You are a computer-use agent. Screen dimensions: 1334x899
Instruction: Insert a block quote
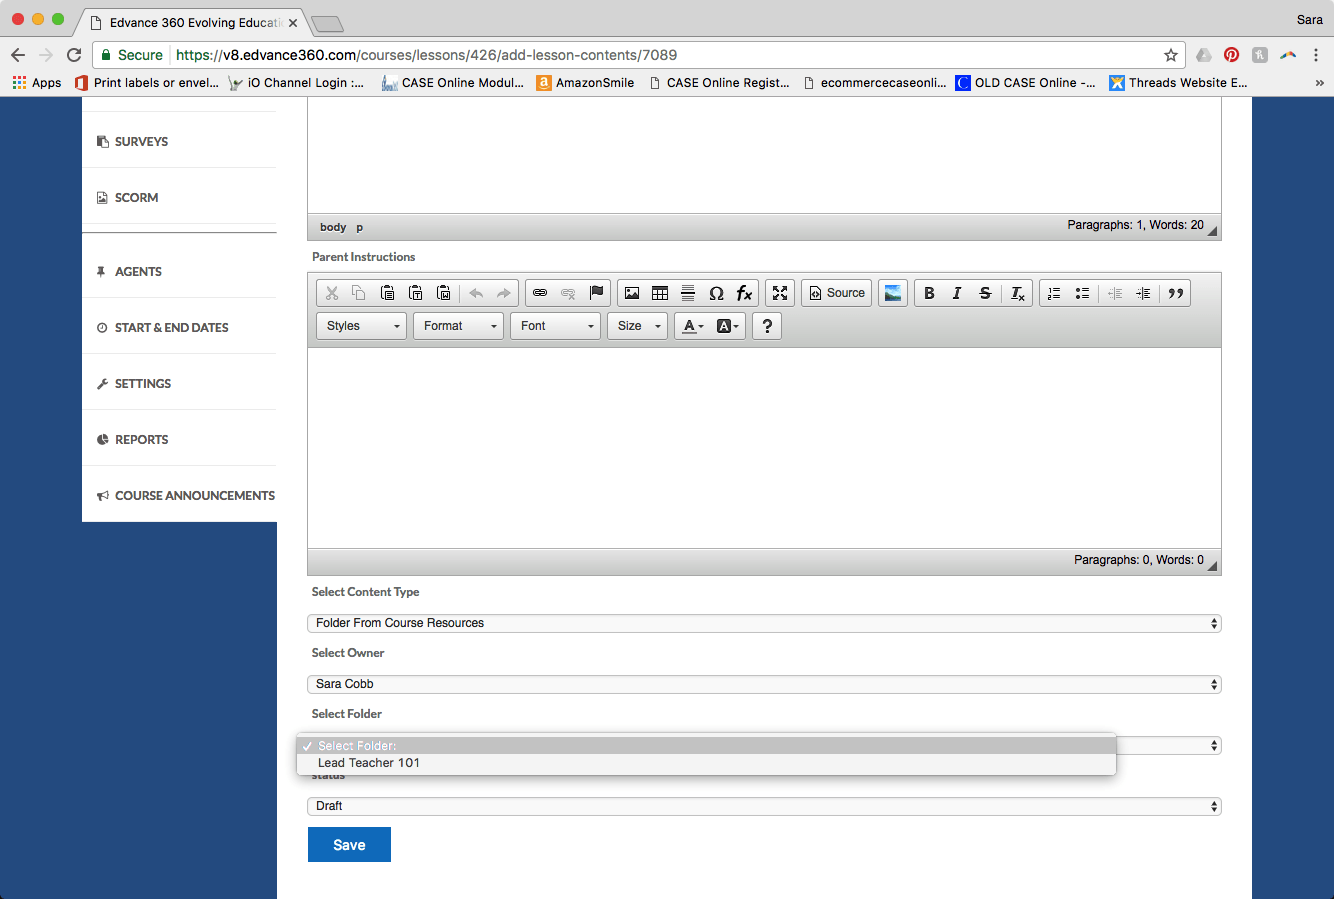click(x=1176, y=293)
